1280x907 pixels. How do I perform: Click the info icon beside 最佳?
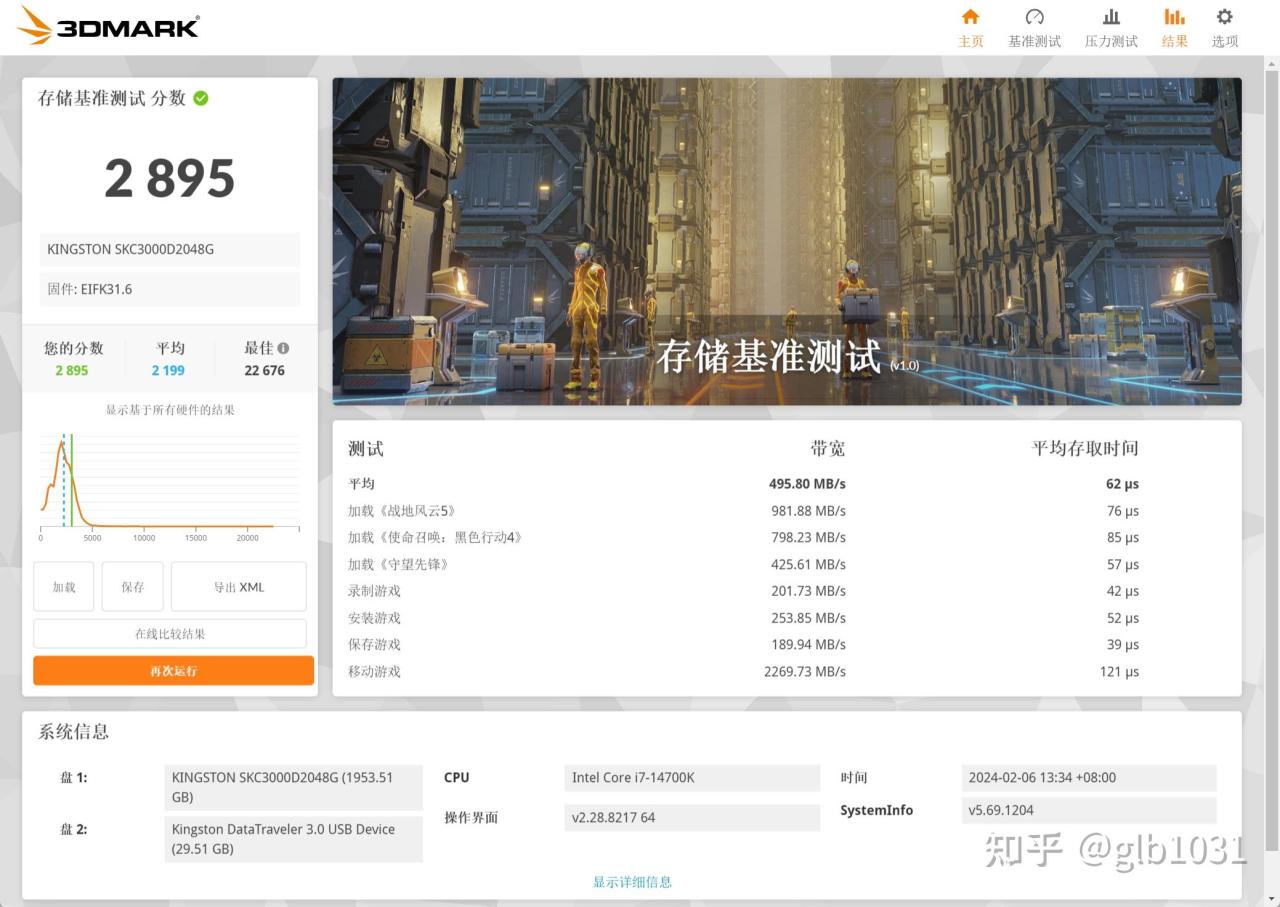point(283,348)
